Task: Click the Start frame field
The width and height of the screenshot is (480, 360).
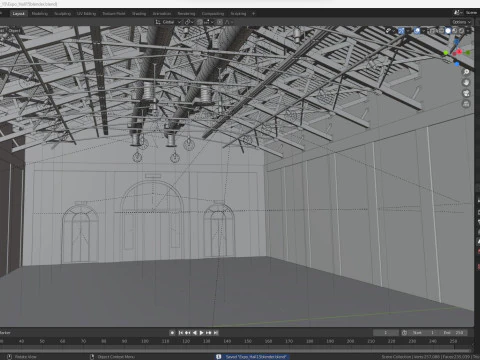Action: pyautogui.click(x=424, y=333)
